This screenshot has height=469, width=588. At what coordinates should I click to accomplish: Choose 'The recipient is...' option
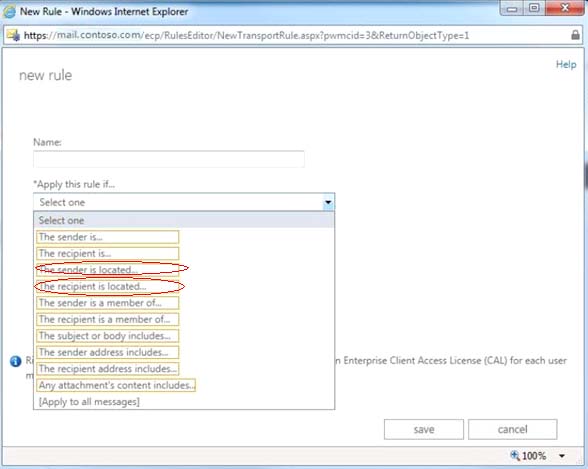click(108, 253)
